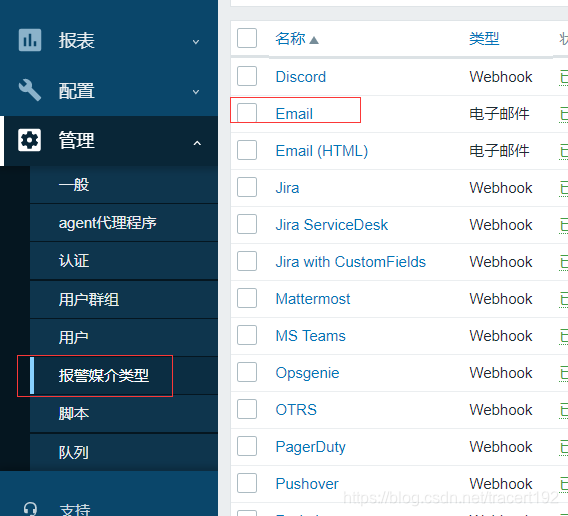Image resolution: width=568 pixels, height=516 pixels.
Task: Open the Jira ServiceDesk media type
Action: click(x=331, y=225)
